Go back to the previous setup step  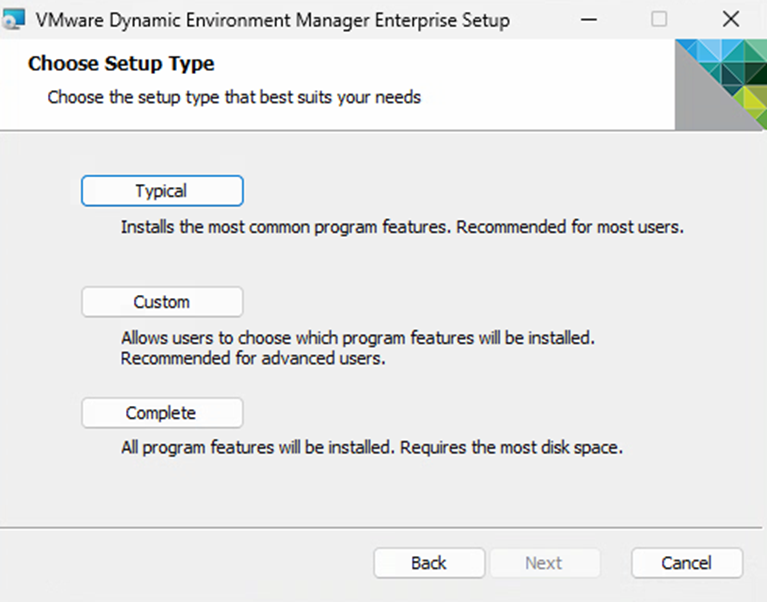tap(429, 563)
